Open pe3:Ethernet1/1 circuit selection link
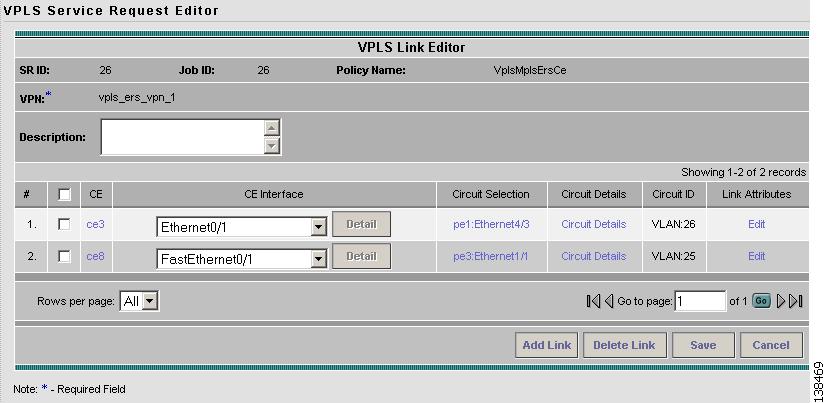Viewport: 824px width, 403px height. 491,256
